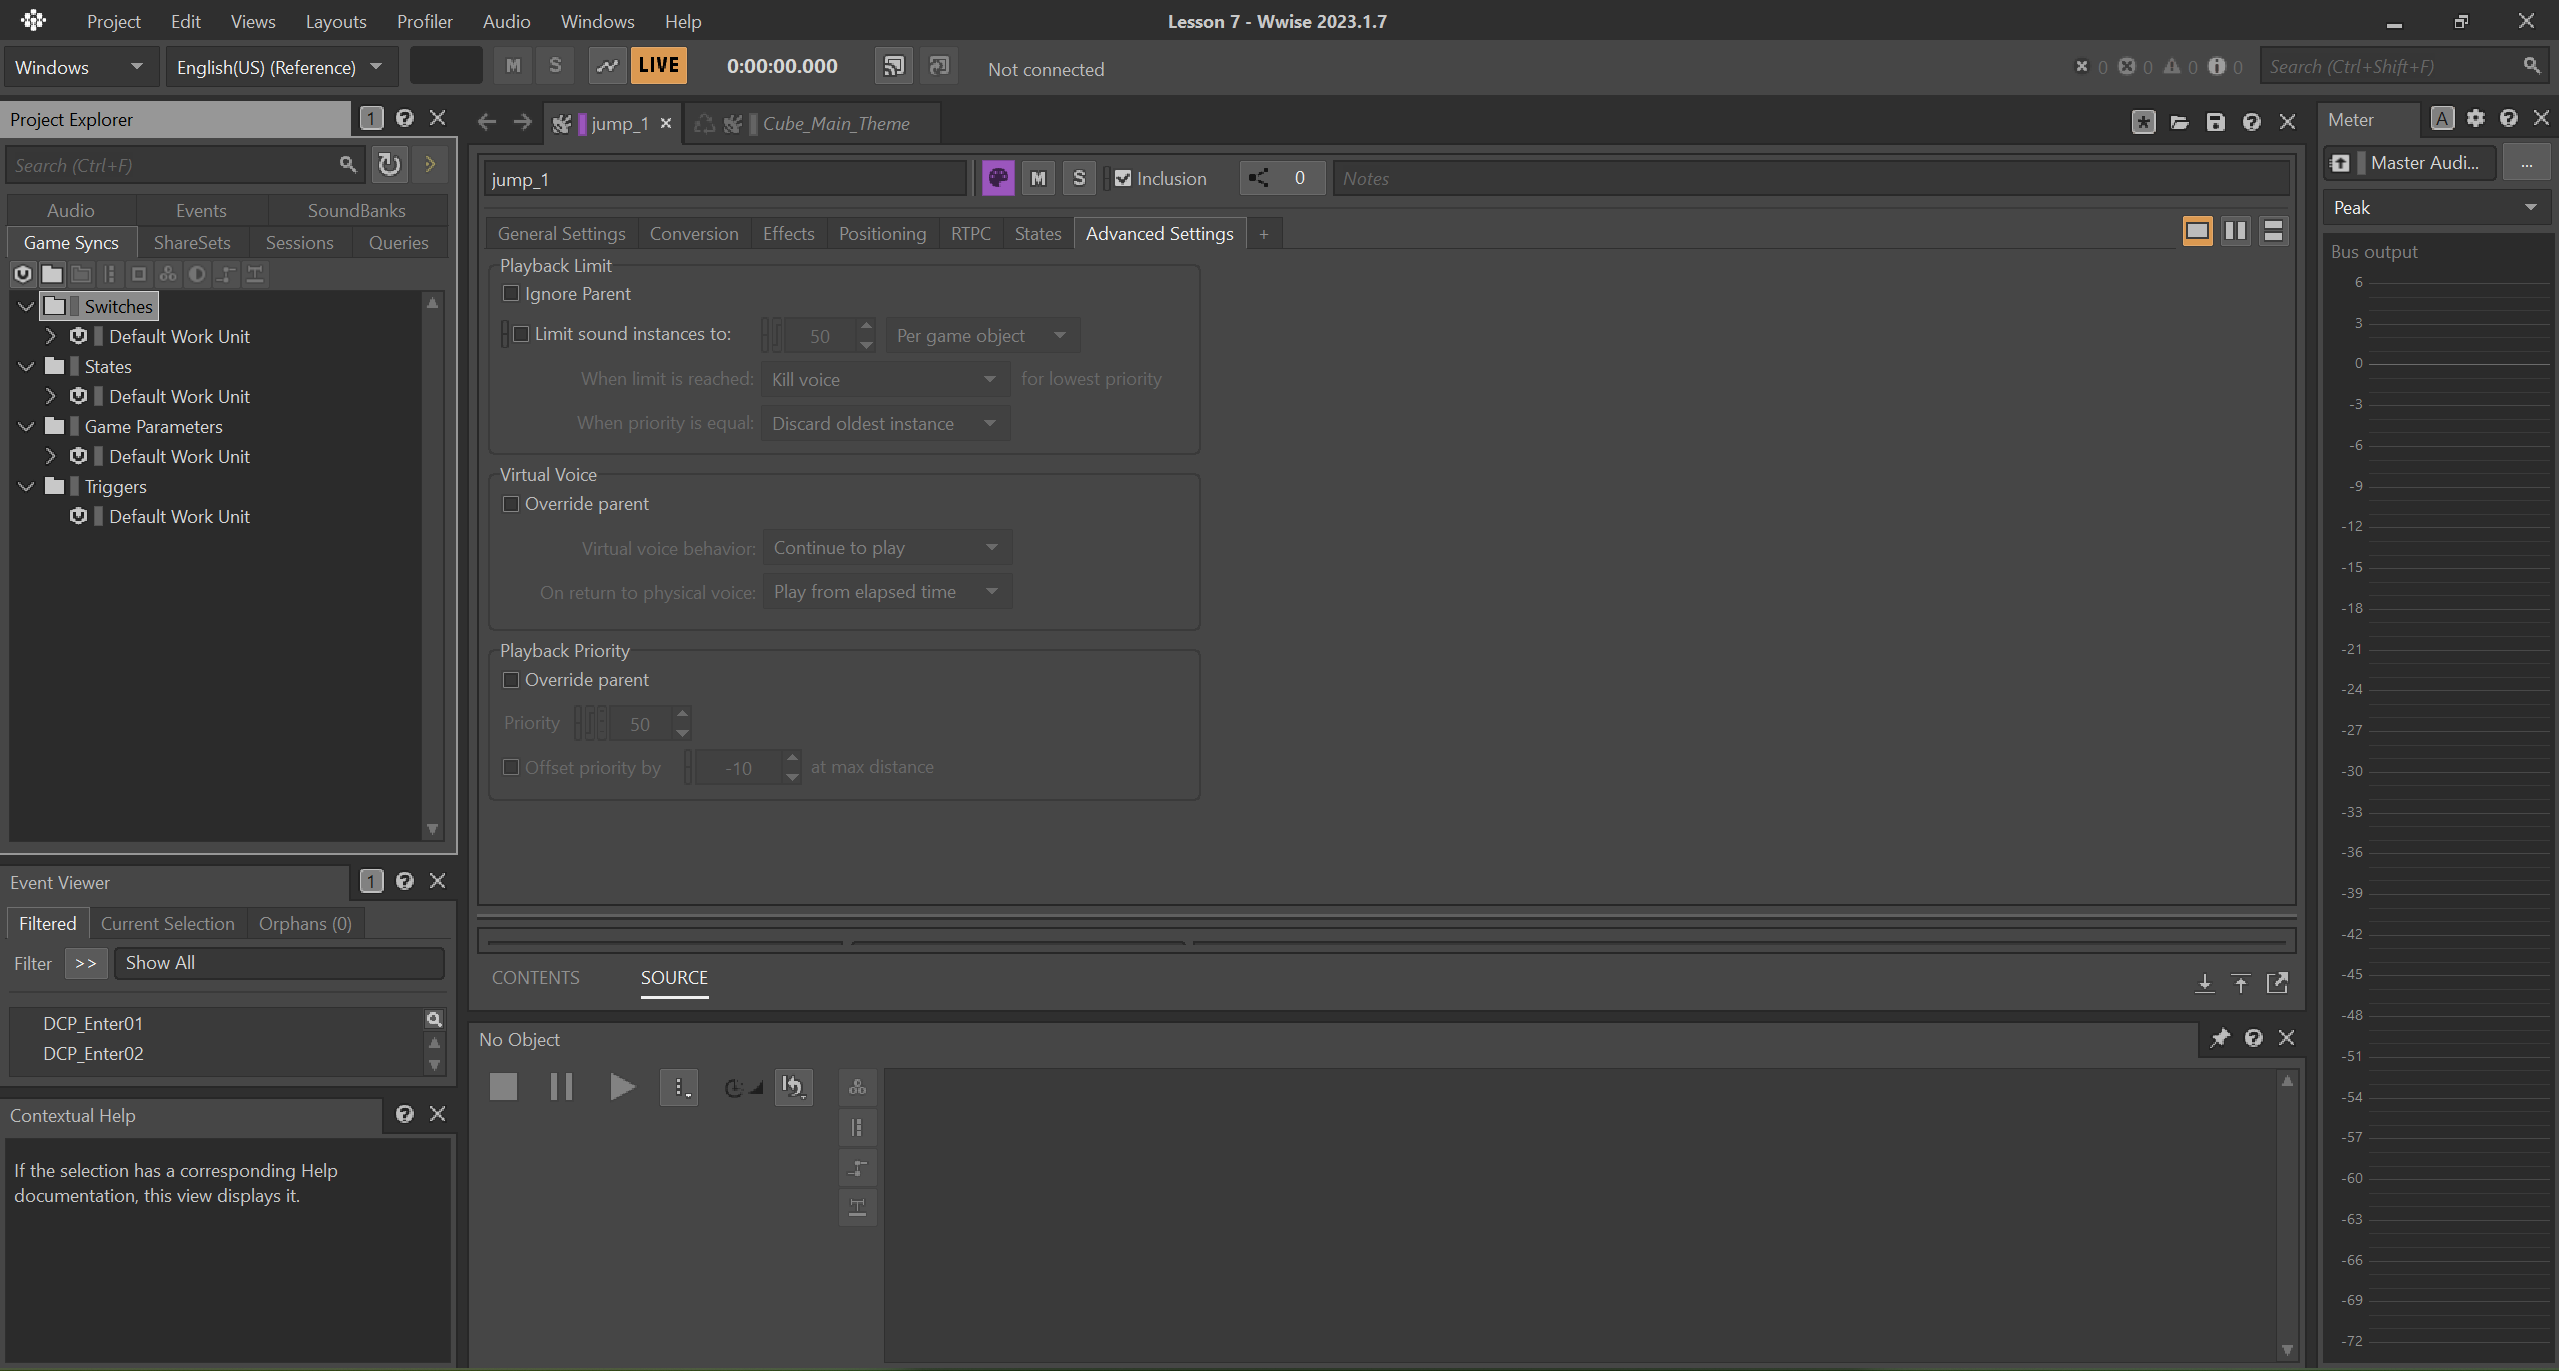2559x1371 pixels.
Task: Click the SOURCE tab in the bottom panel
Action: click(x=672, y=977)
